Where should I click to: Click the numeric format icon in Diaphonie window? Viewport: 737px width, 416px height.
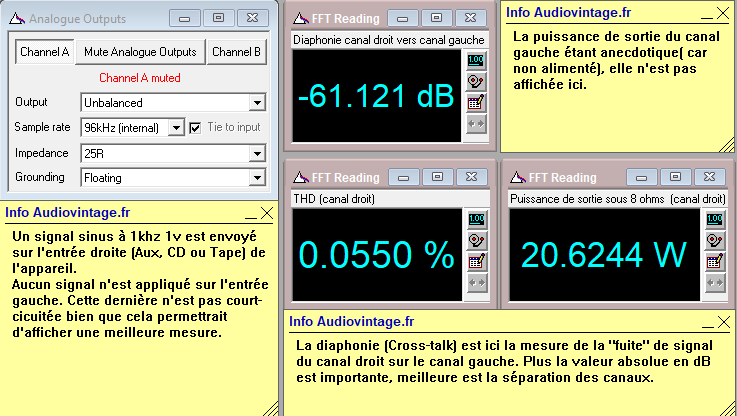(x=476, y=60)
